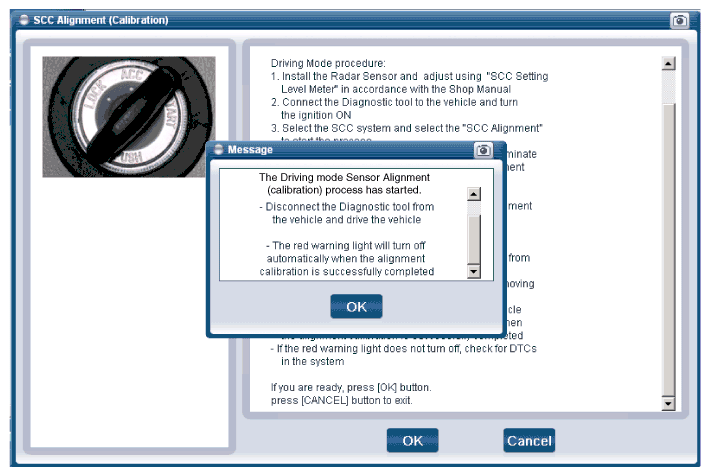
Task: Click the round icon beside the Message title
Action: (217, 150)
